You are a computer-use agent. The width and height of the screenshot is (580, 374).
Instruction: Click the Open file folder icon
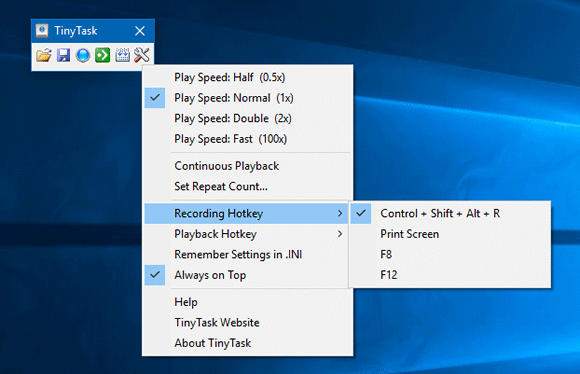pos(44,55)
